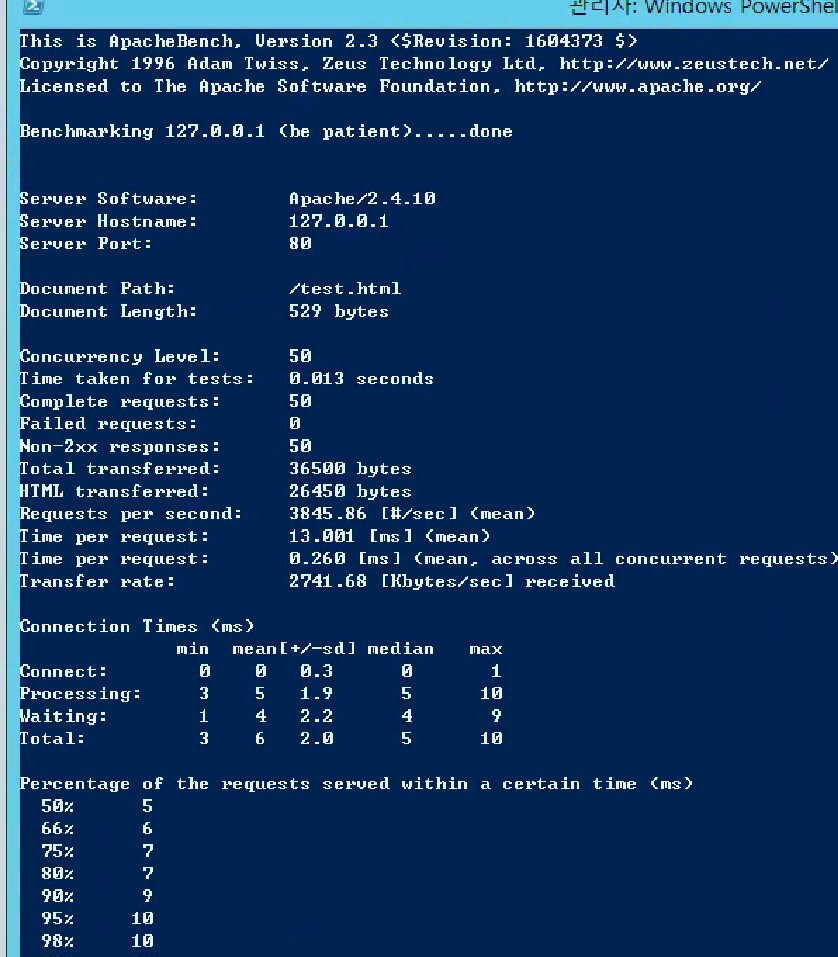The height and width of the screenshot is (957, 838).
Task: Click the Windows PowerShell window title text
Action: 704,8
